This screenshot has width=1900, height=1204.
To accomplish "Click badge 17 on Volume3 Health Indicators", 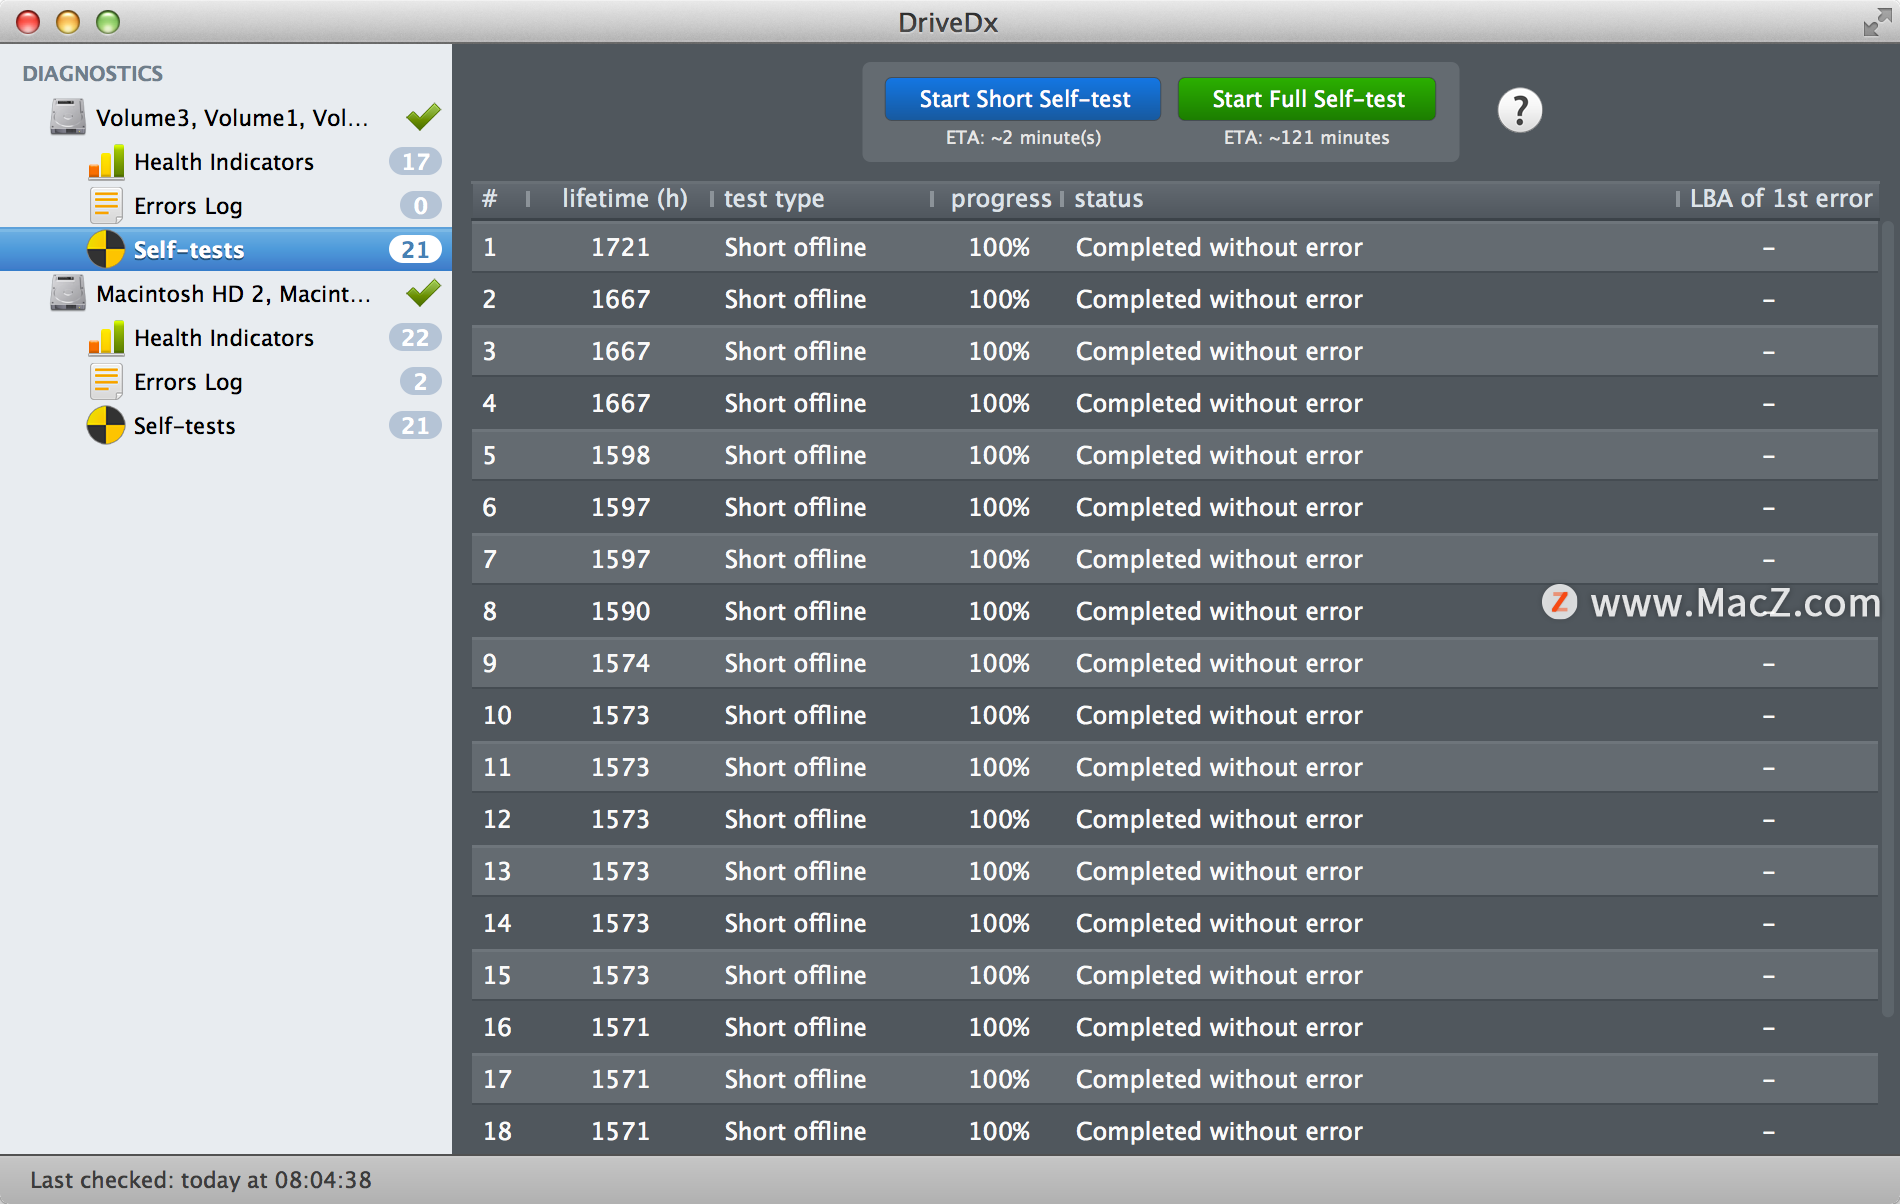I will (x=415, y=161).
